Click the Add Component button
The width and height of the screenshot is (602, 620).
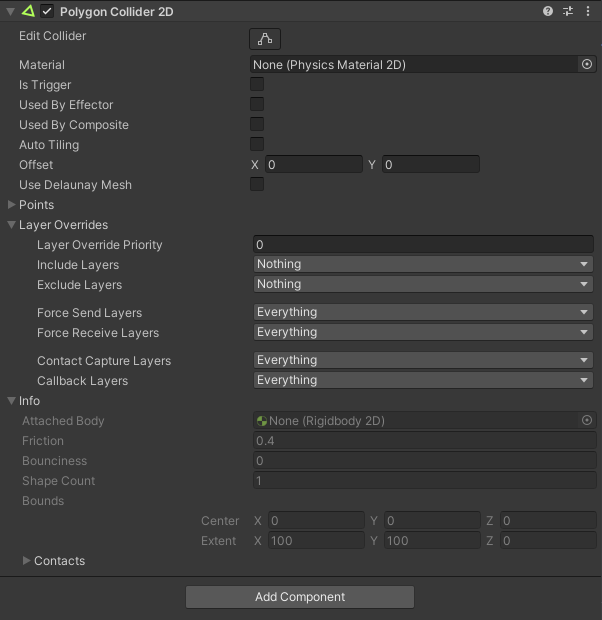[x=300, y=597]
